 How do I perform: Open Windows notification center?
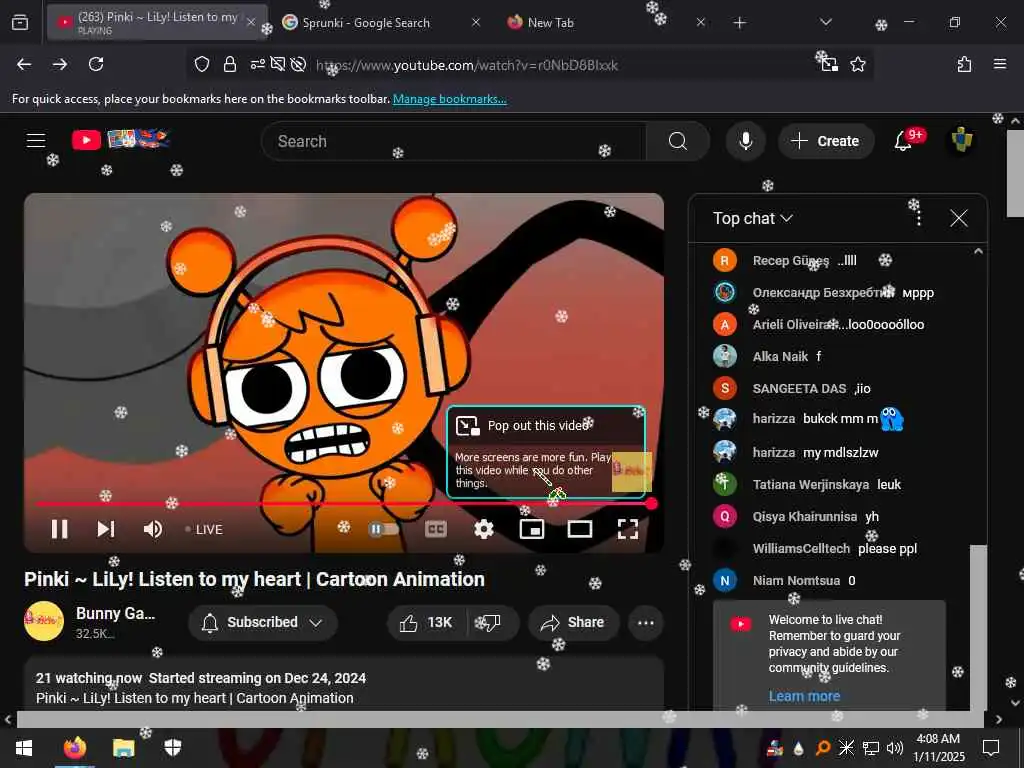coord(991,748)
